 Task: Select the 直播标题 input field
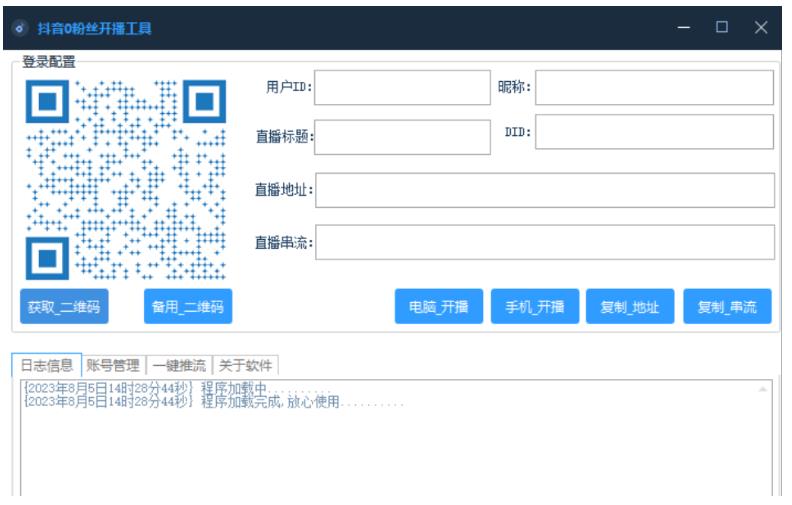point(402,138)
